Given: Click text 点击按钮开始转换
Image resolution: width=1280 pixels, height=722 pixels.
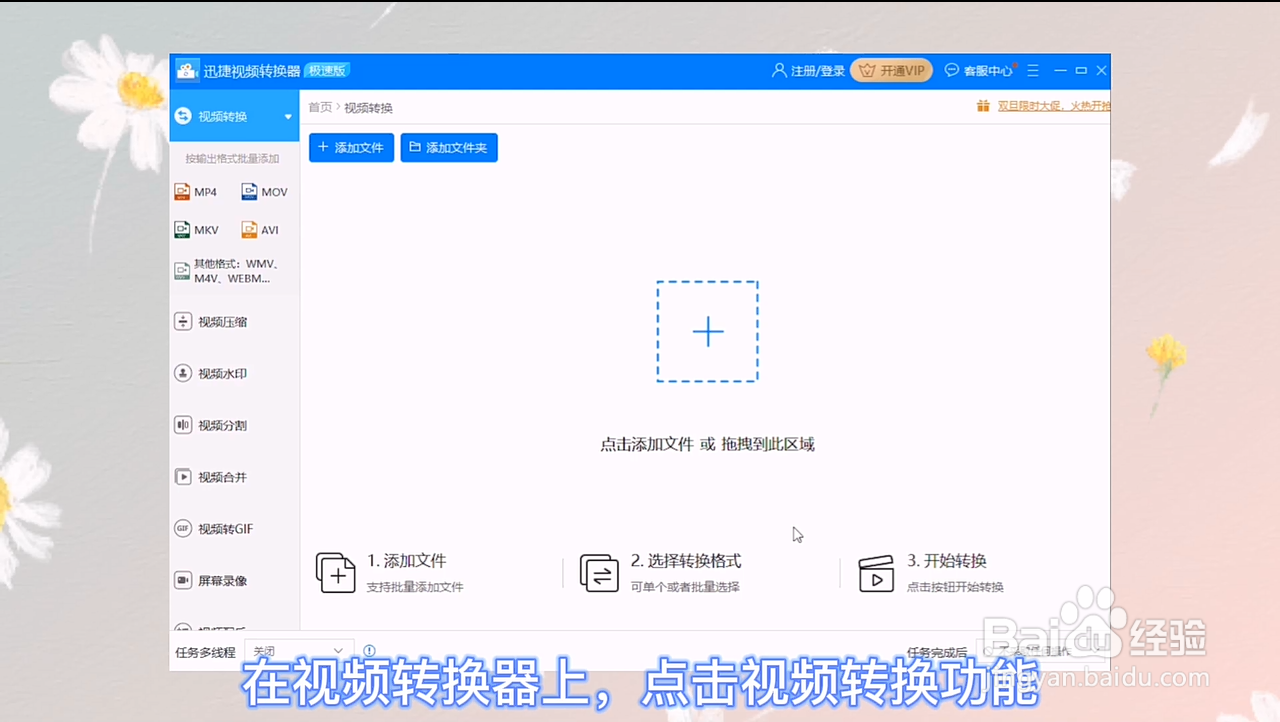Looking at the screenshot, I should [x=955, y=587].
